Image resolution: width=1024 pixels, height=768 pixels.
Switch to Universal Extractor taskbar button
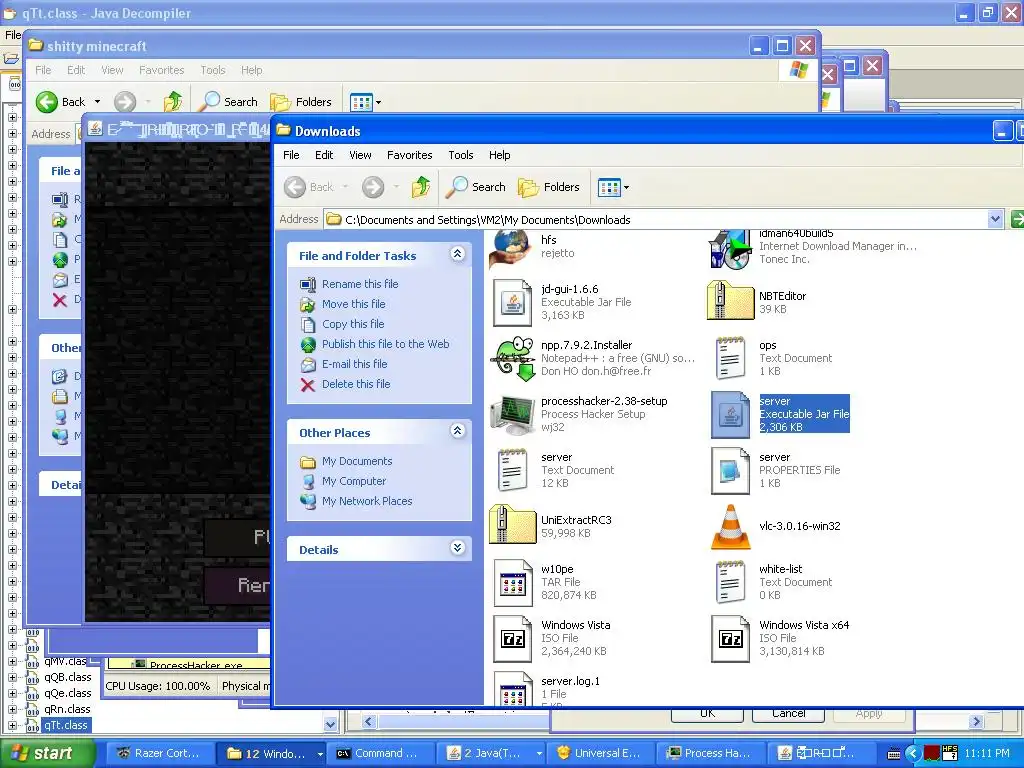coord(600,753)
